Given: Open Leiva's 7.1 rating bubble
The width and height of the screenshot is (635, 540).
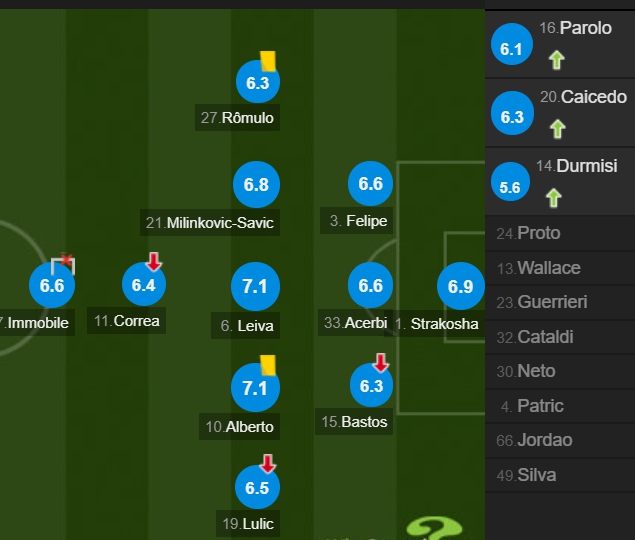Looking at the screenshot, I should tap(255, 286).
